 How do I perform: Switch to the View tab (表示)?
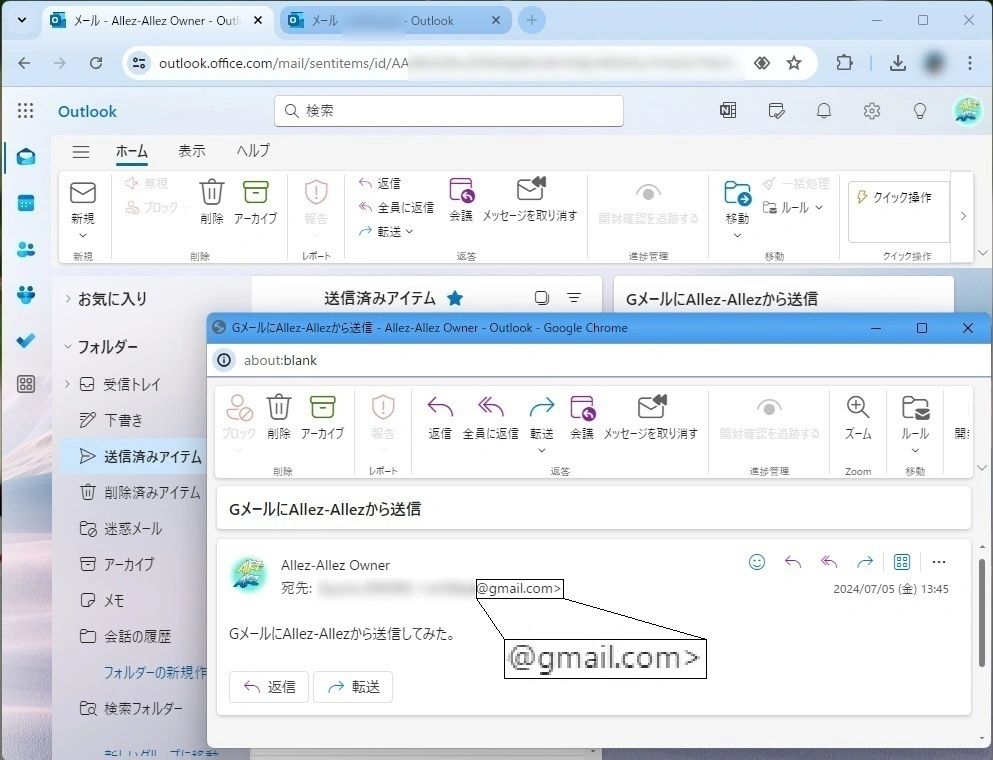click(191, 151)
